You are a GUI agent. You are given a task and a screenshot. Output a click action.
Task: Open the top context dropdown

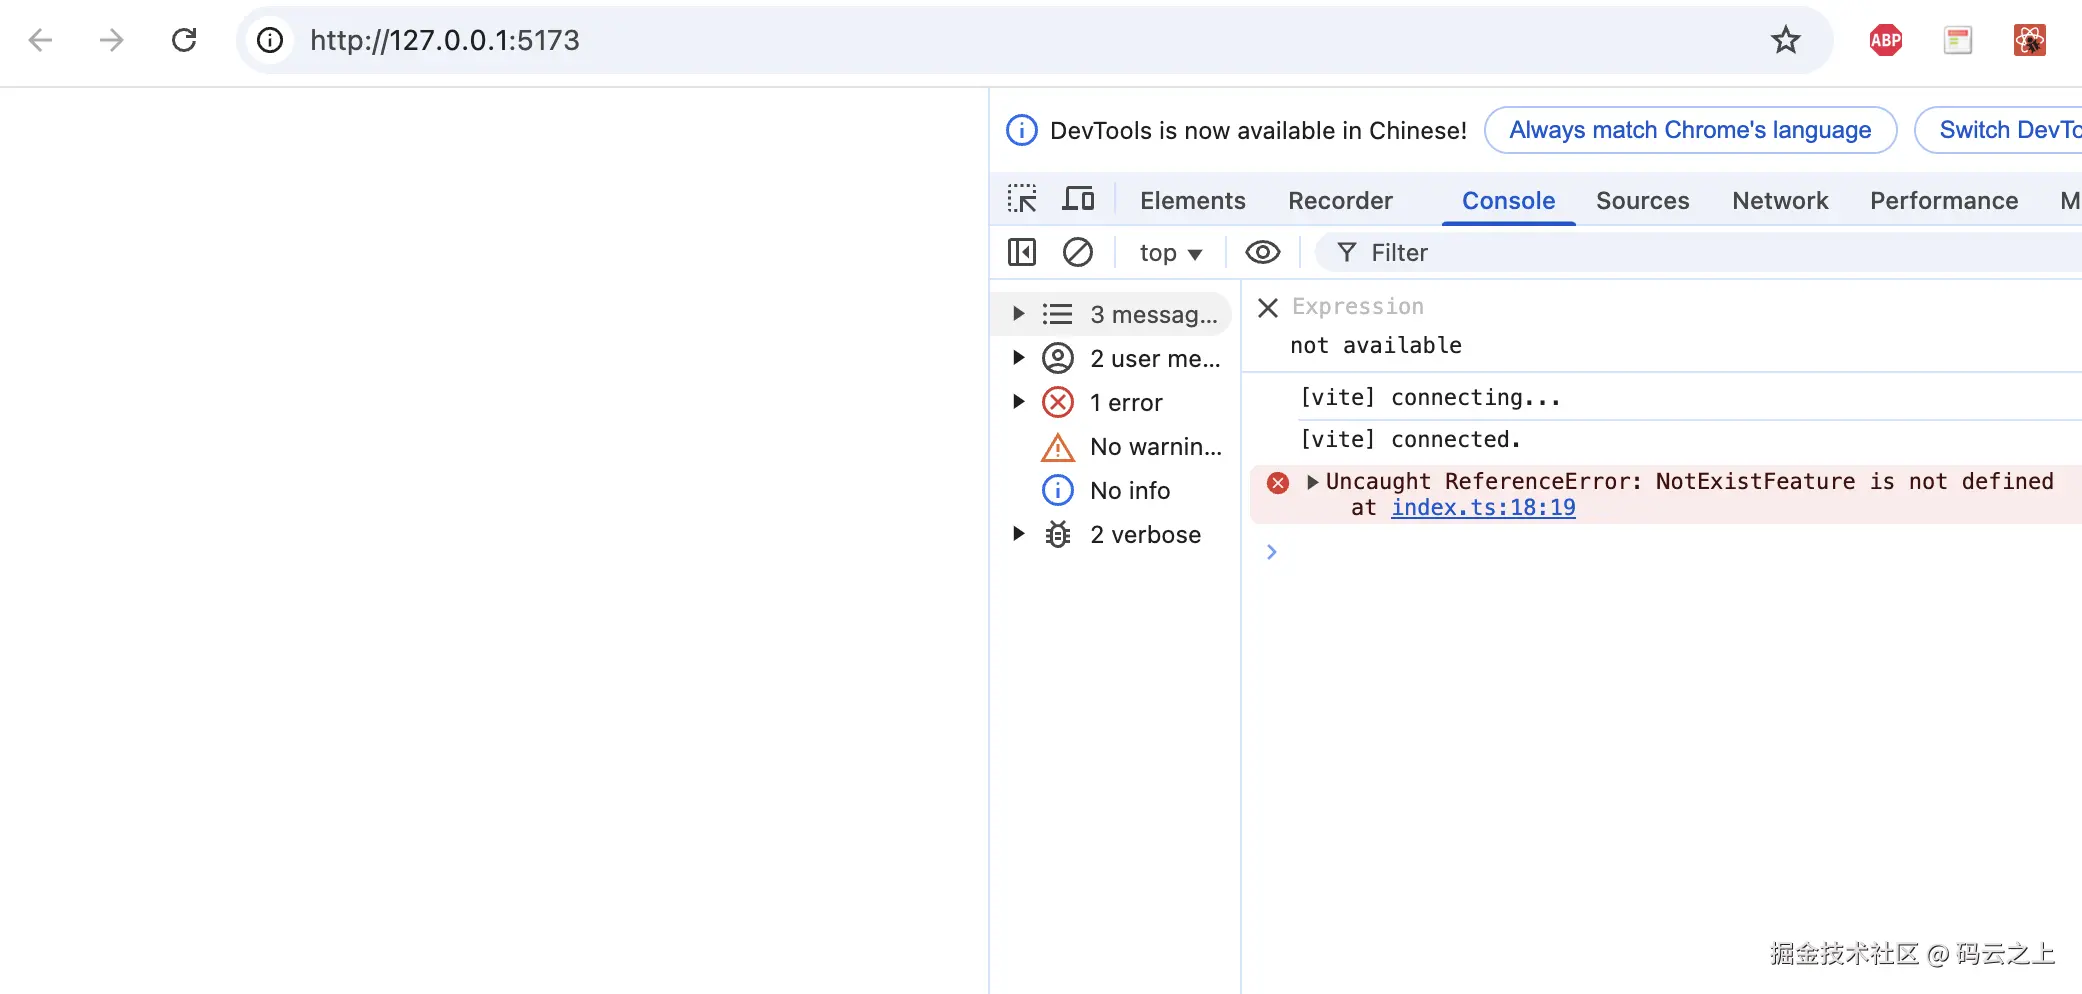click(x=1170, y=253)
